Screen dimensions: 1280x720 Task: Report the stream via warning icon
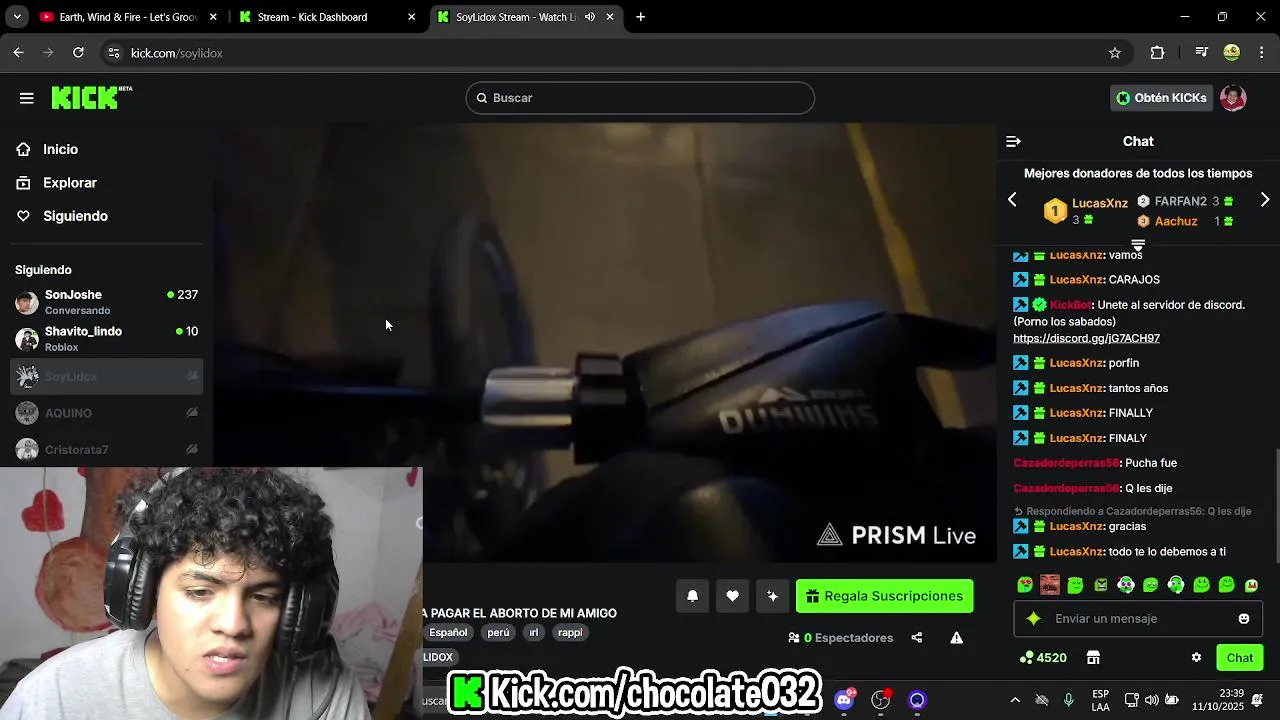point(957,638)
